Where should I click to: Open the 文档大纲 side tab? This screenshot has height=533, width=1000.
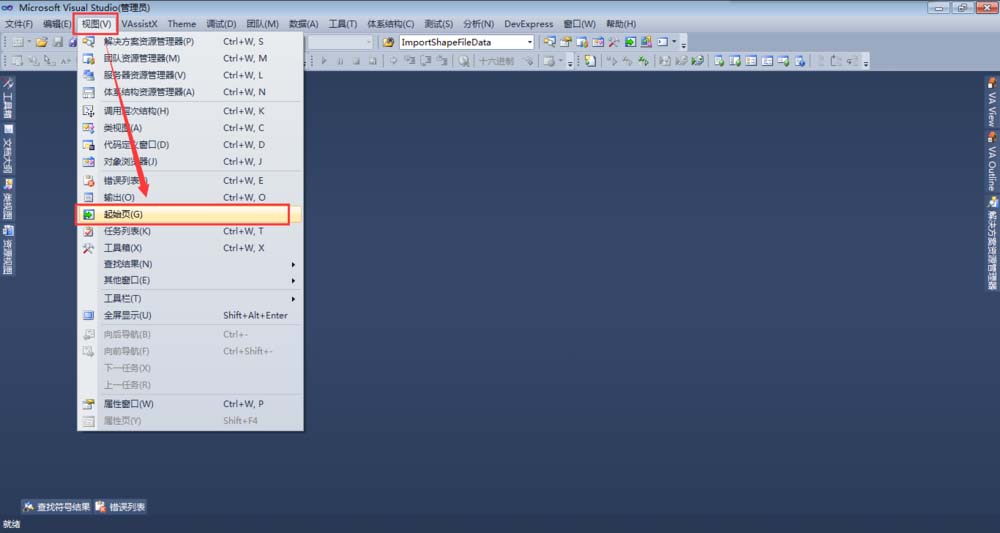coord(8,148)
